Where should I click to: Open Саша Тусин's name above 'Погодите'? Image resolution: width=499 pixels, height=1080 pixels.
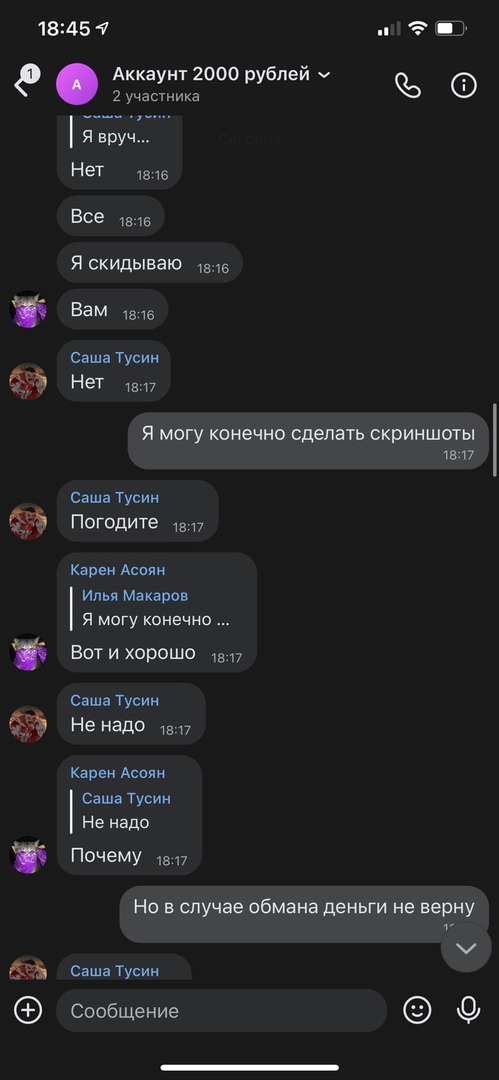coord(114,497)
